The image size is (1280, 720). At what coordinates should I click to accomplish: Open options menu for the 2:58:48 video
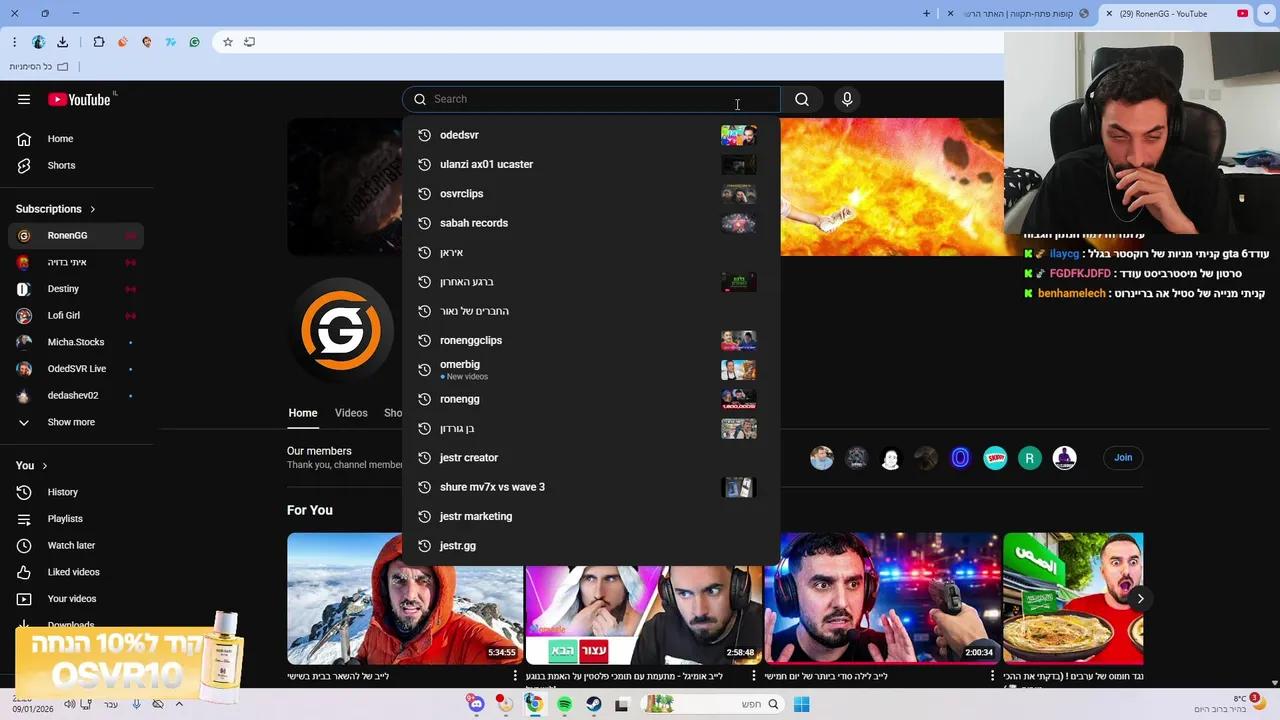coord(754,677)
